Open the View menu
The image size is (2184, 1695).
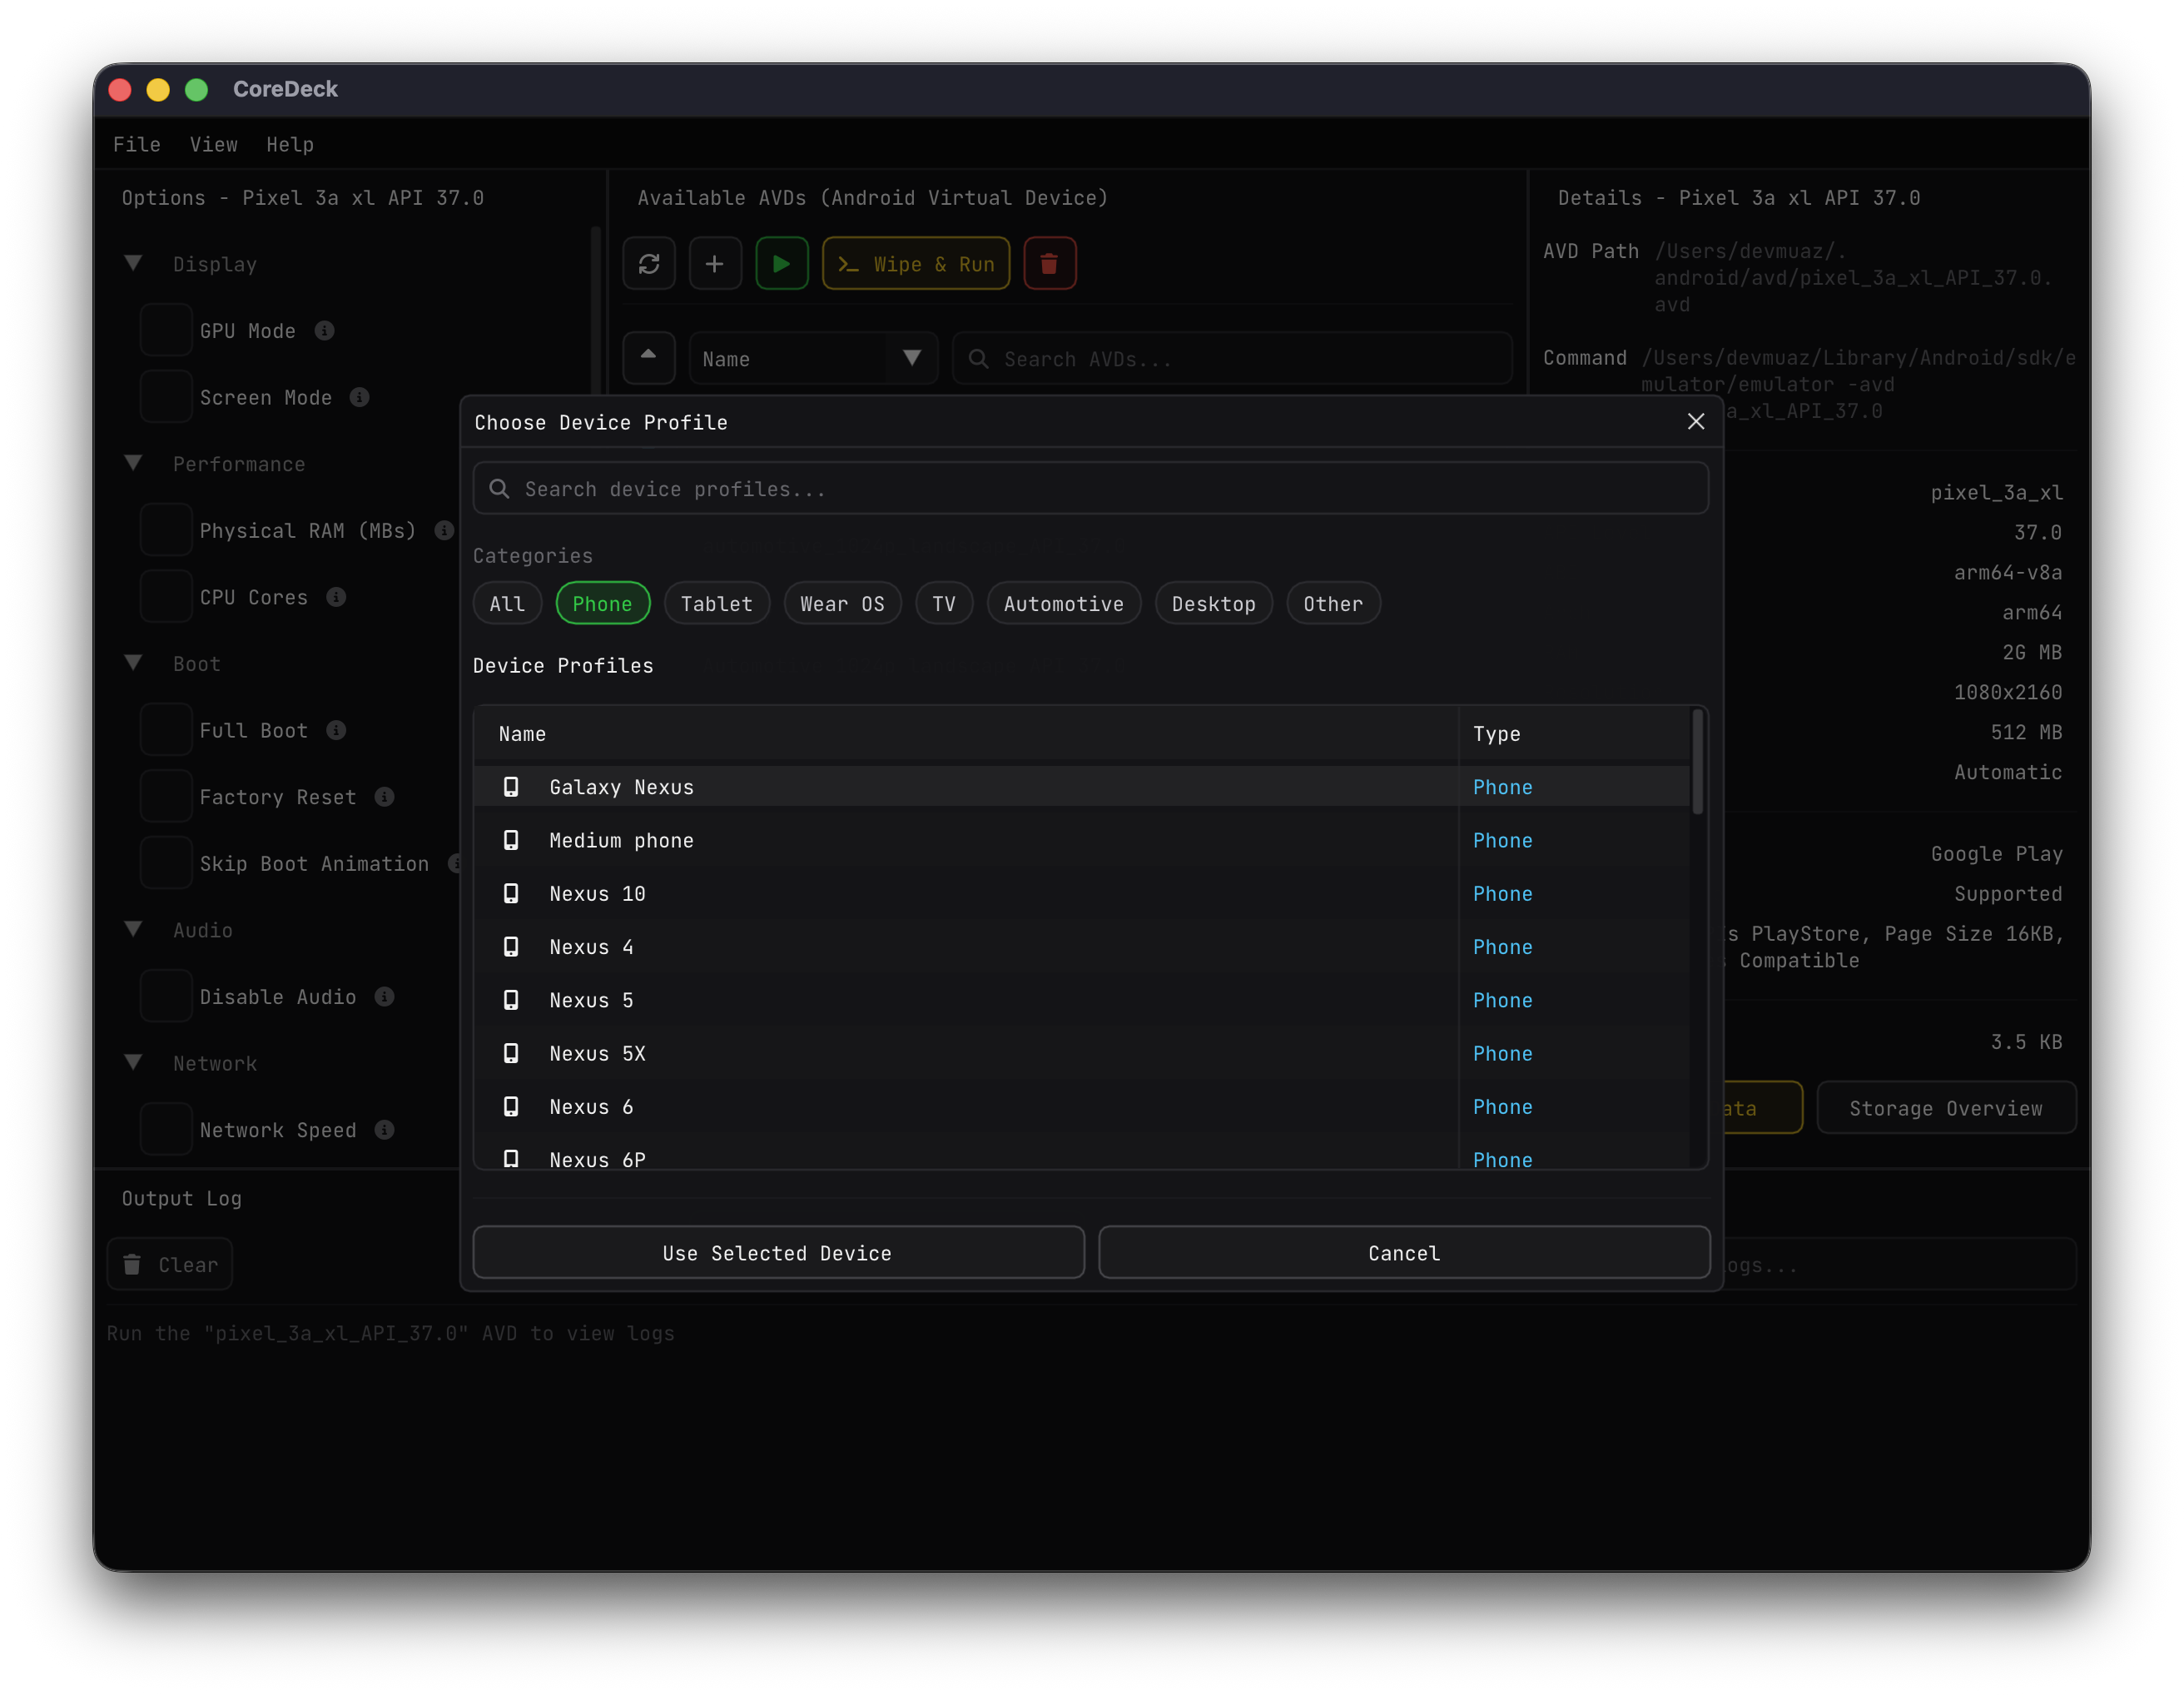tap(214, 144)
